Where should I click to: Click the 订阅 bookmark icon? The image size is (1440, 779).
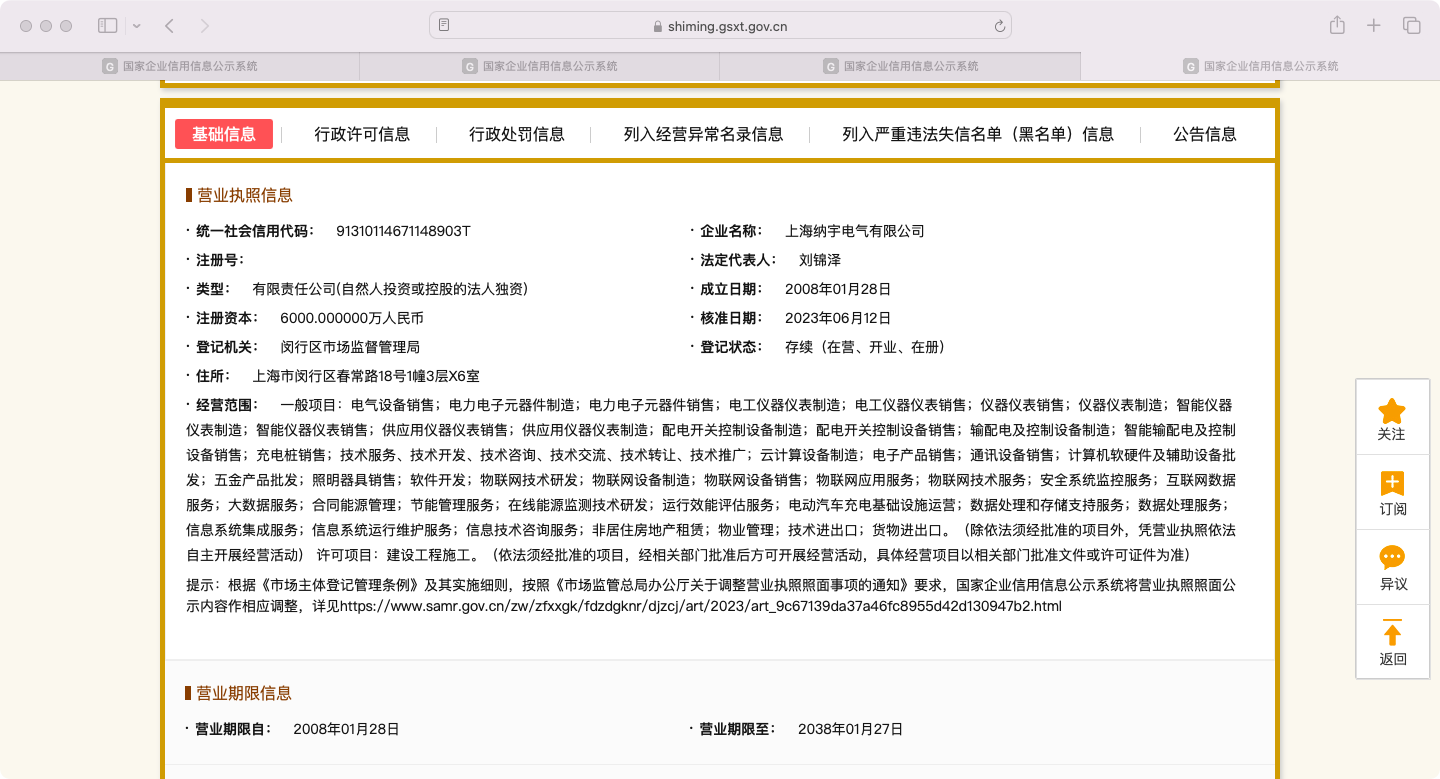coord(1392,484)
